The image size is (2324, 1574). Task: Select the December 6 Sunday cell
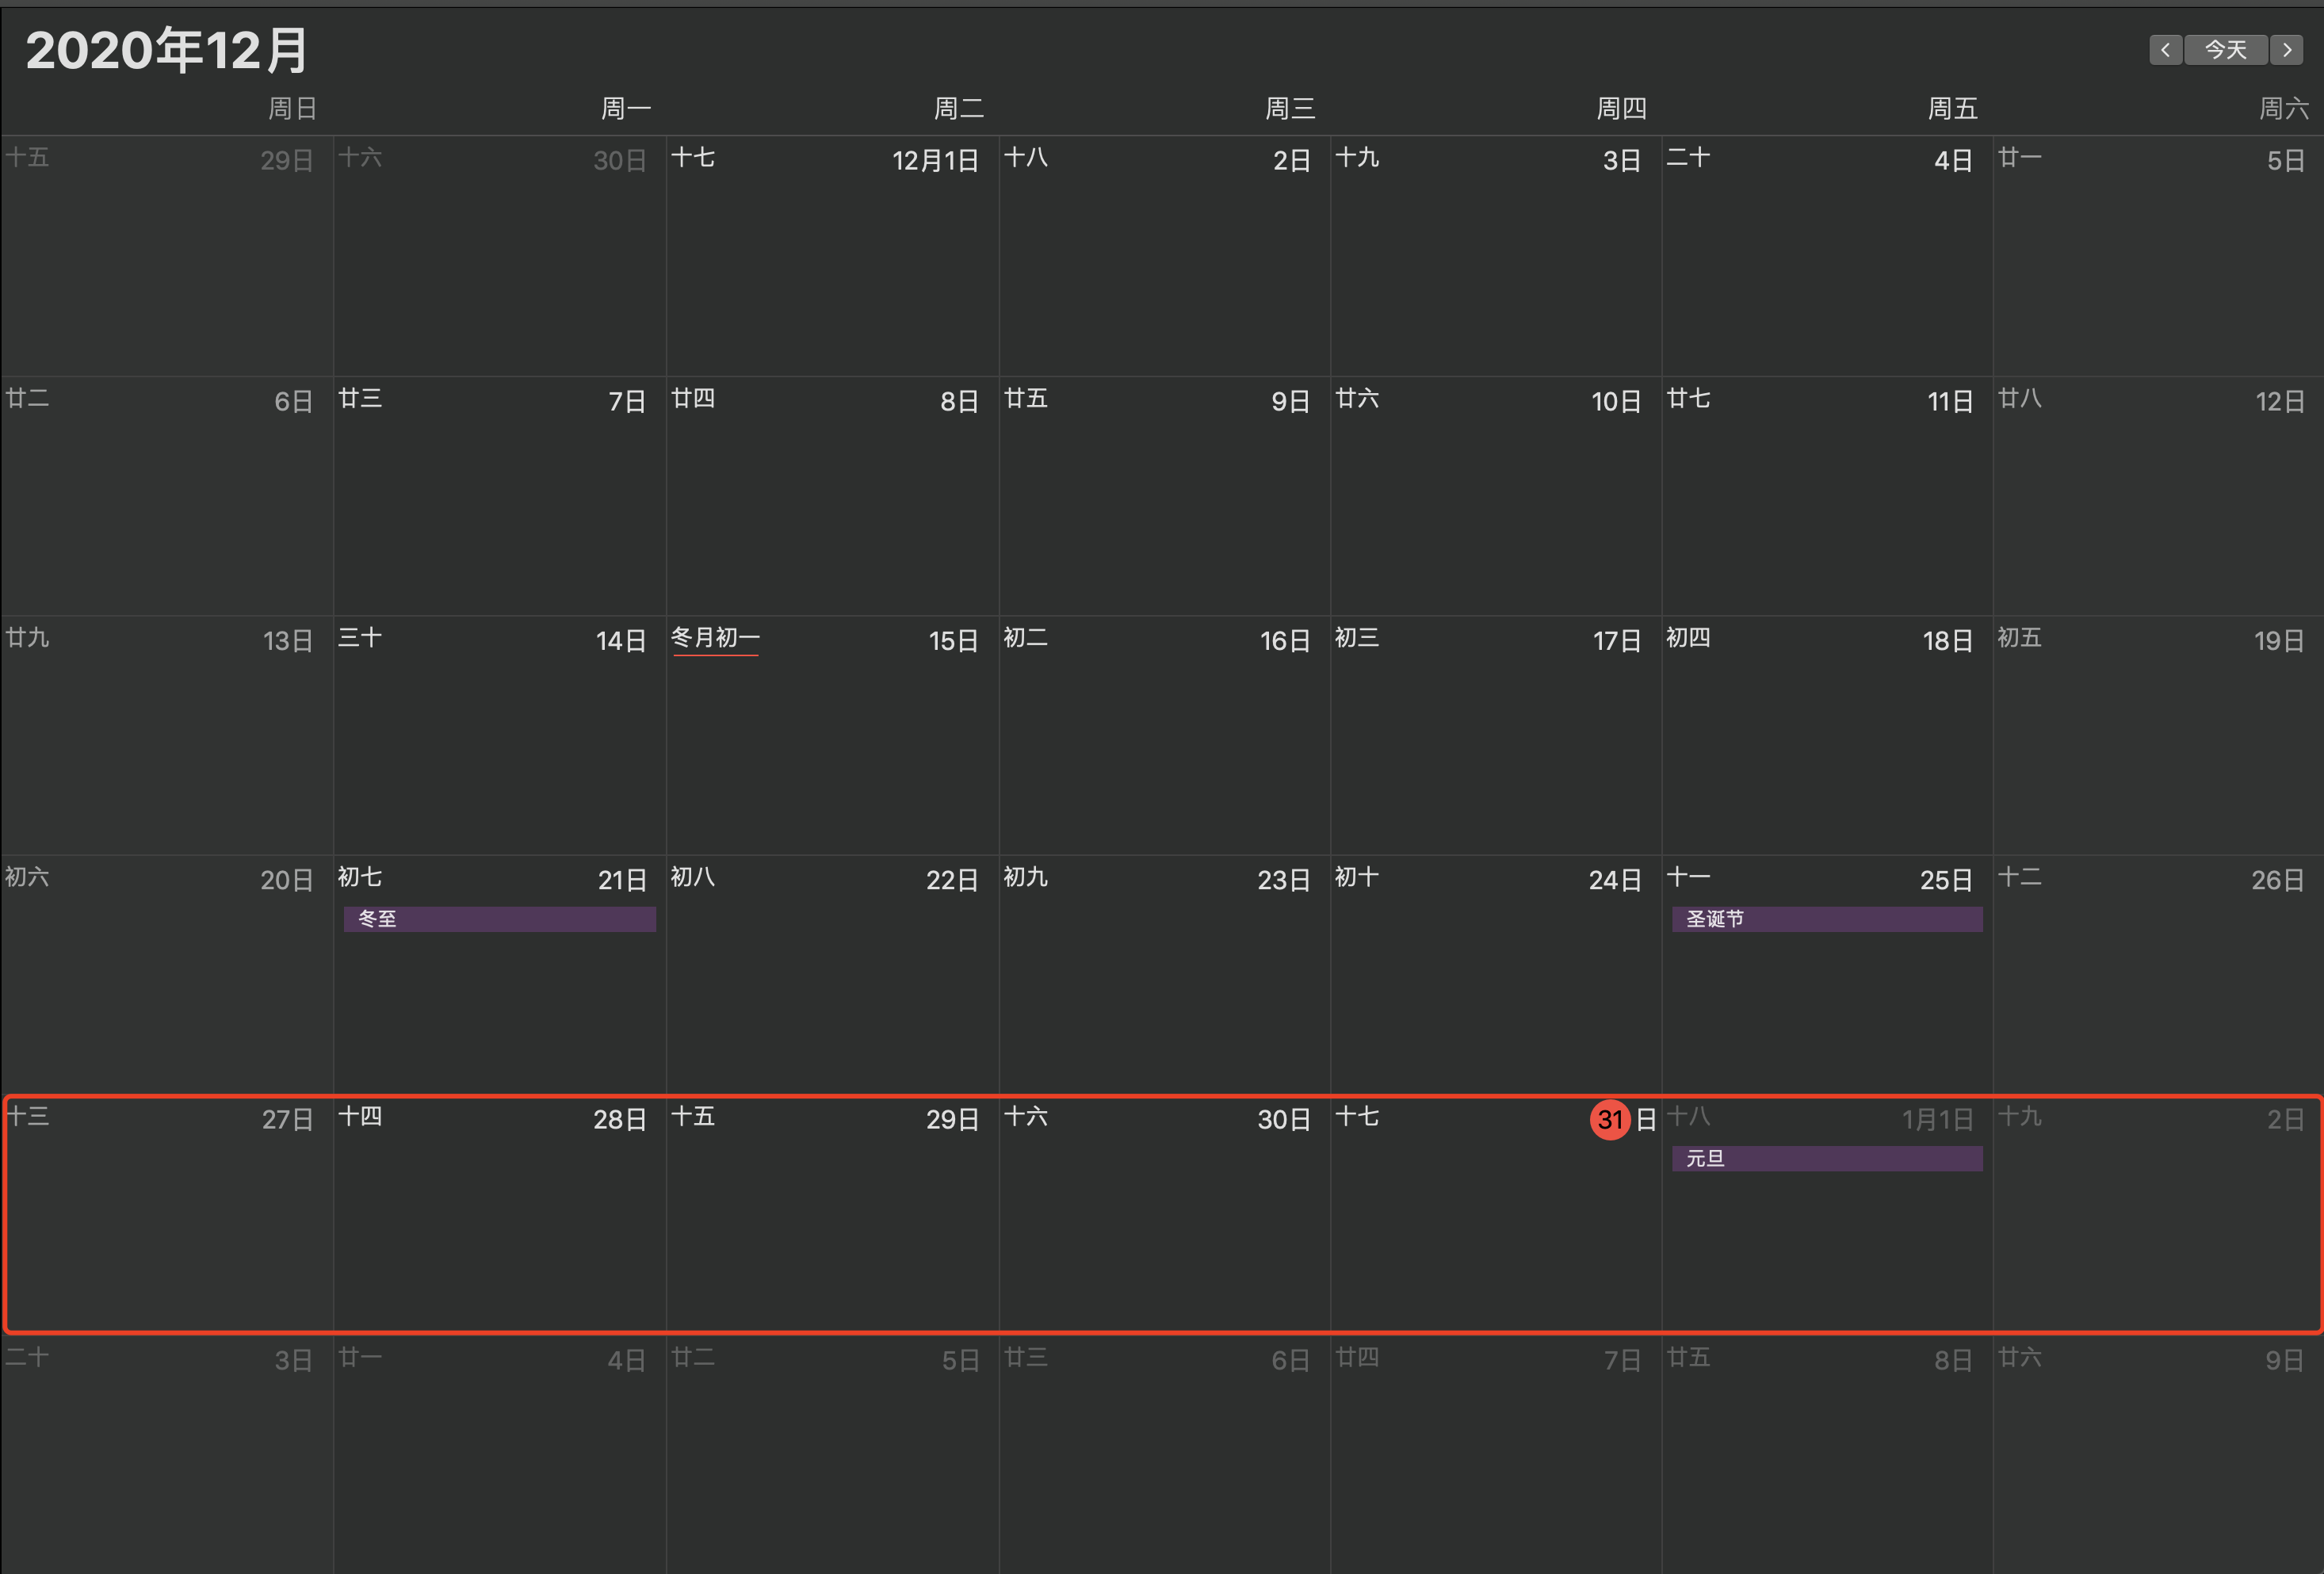point(167,500)
